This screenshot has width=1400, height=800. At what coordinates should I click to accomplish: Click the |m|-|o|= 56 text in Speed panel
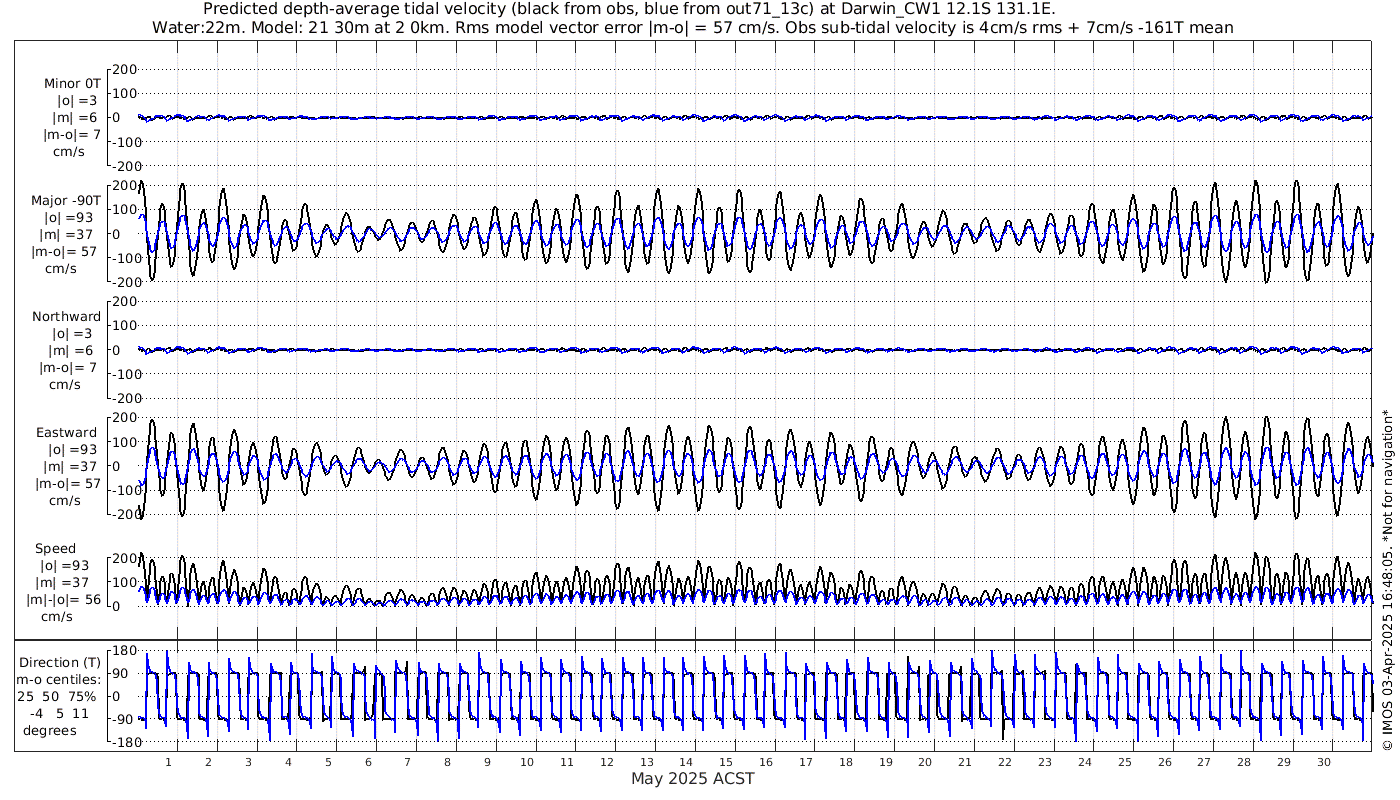coord(64,600)
